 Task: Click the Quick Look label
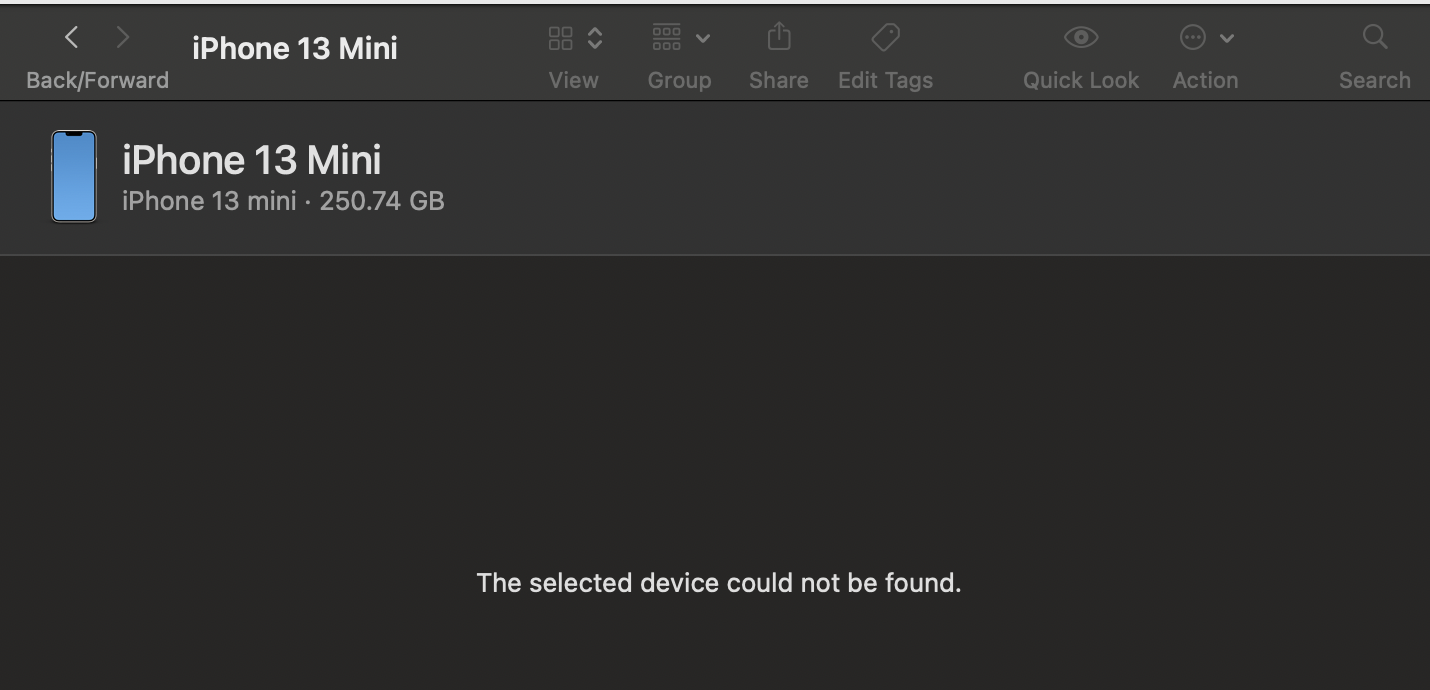[1081, 81]
